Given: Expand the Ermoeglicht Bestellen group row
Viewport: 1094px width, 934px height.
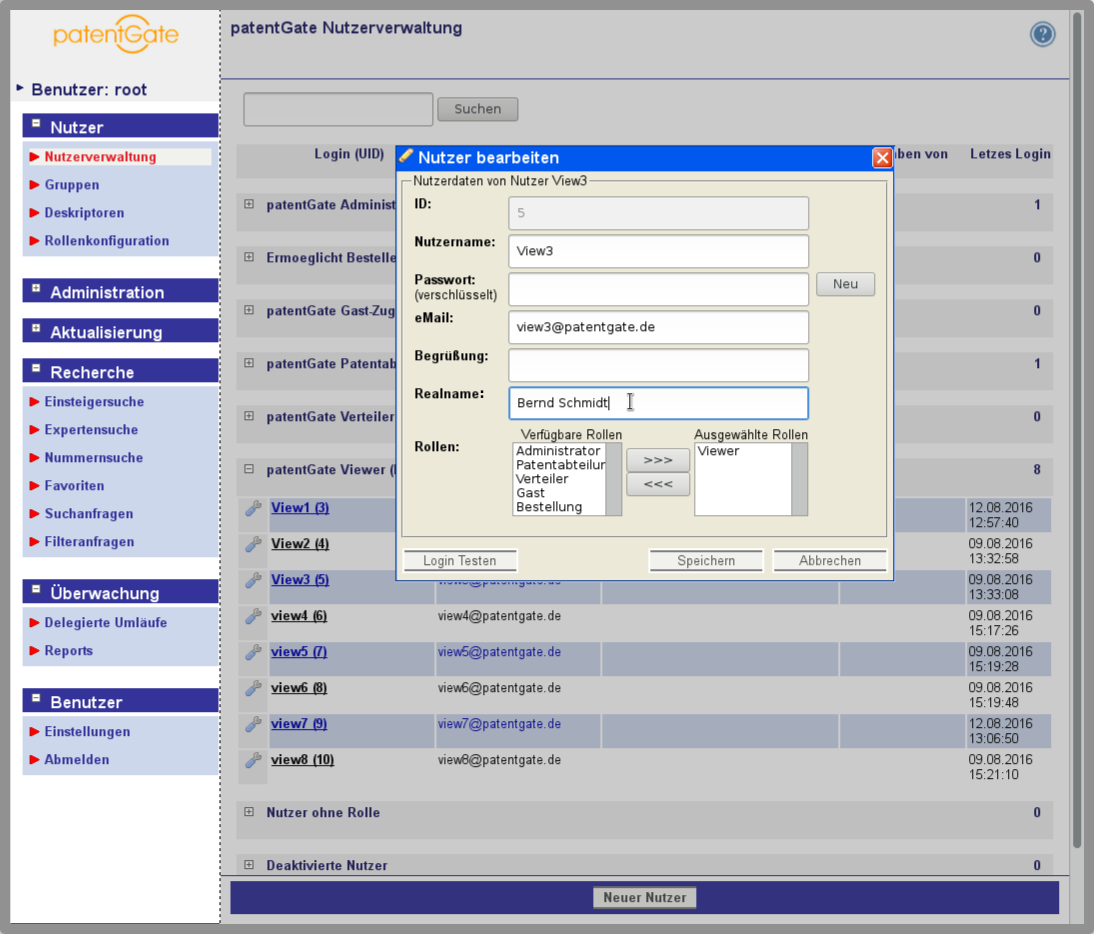Looking at the screenshot, I should [249, 257].
